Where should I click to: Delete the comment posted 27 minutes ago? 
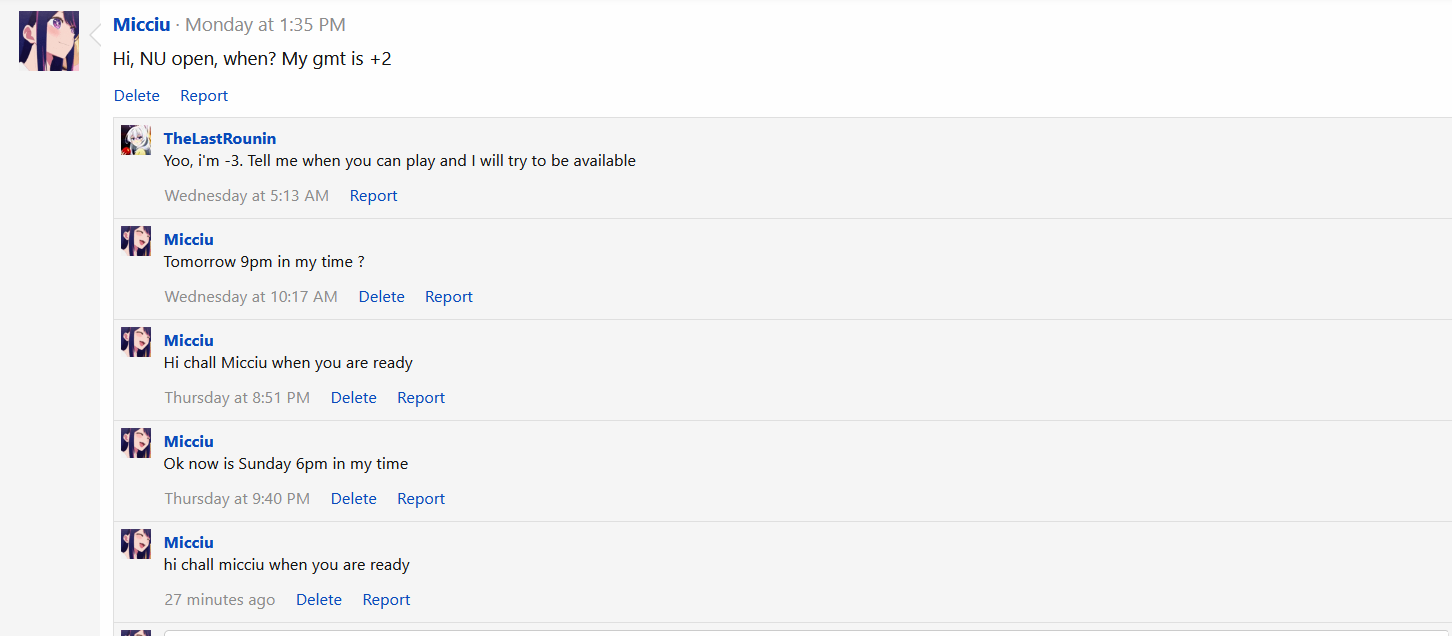coord(319,600)
